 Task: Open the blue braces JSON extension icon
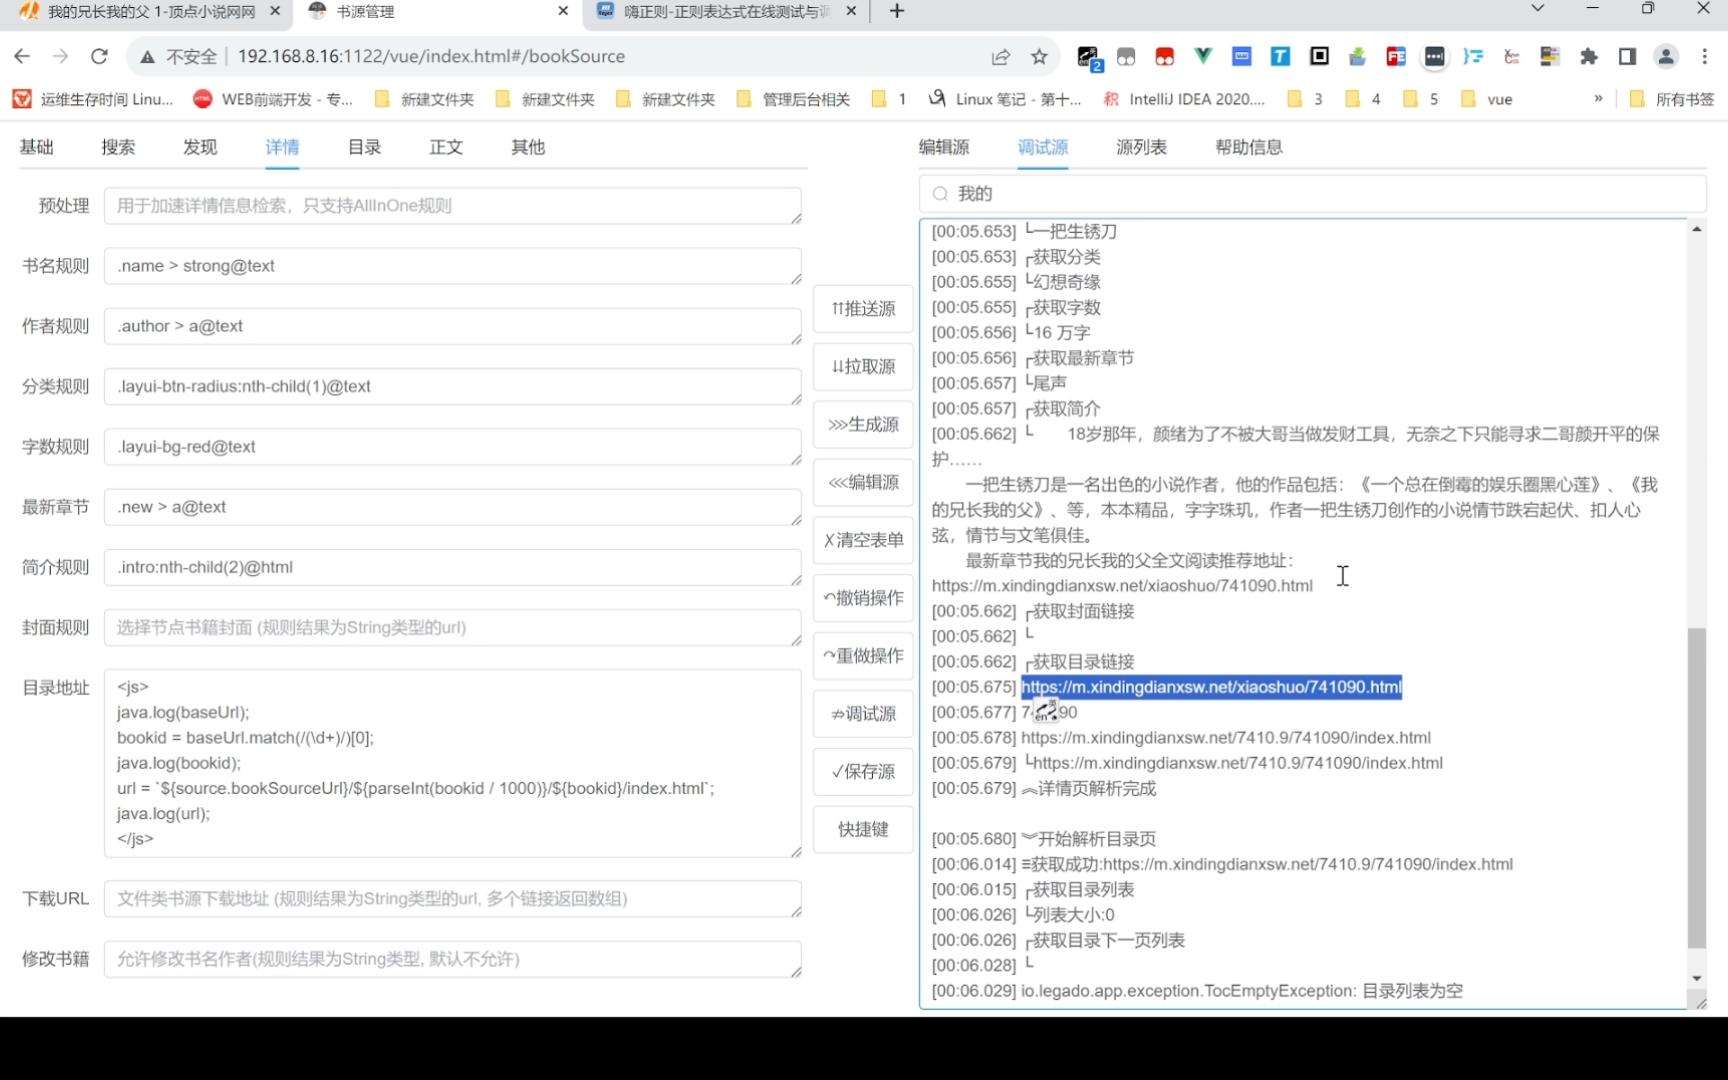1473,57
